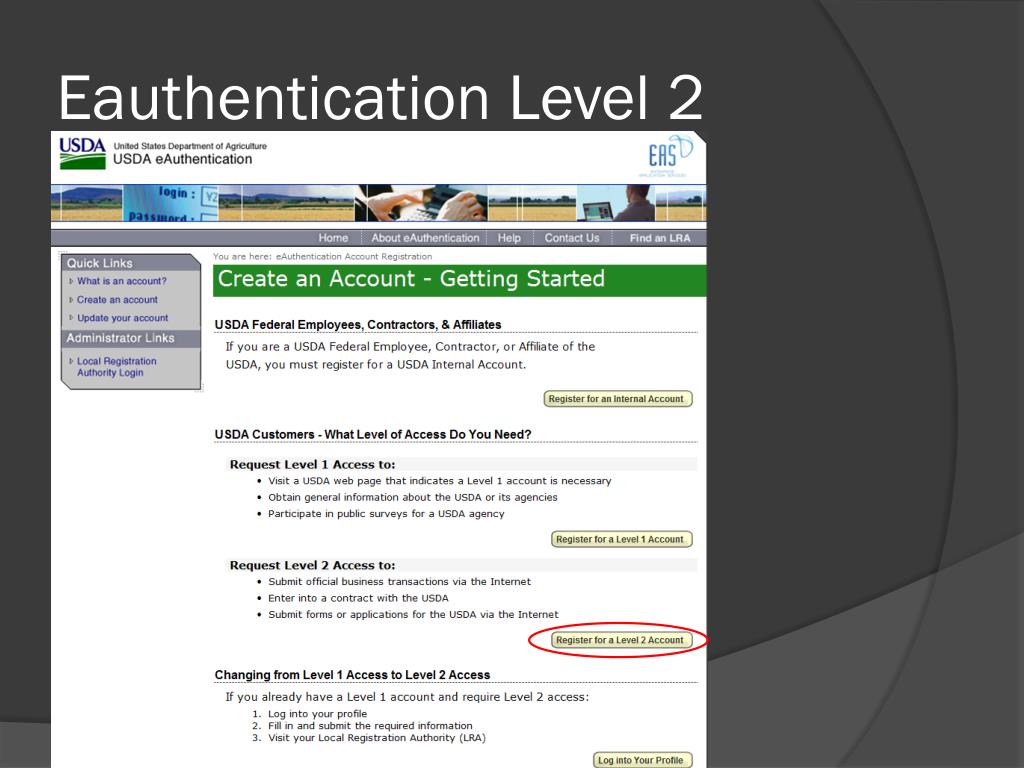Open the Home menu item

click(333, 238)
